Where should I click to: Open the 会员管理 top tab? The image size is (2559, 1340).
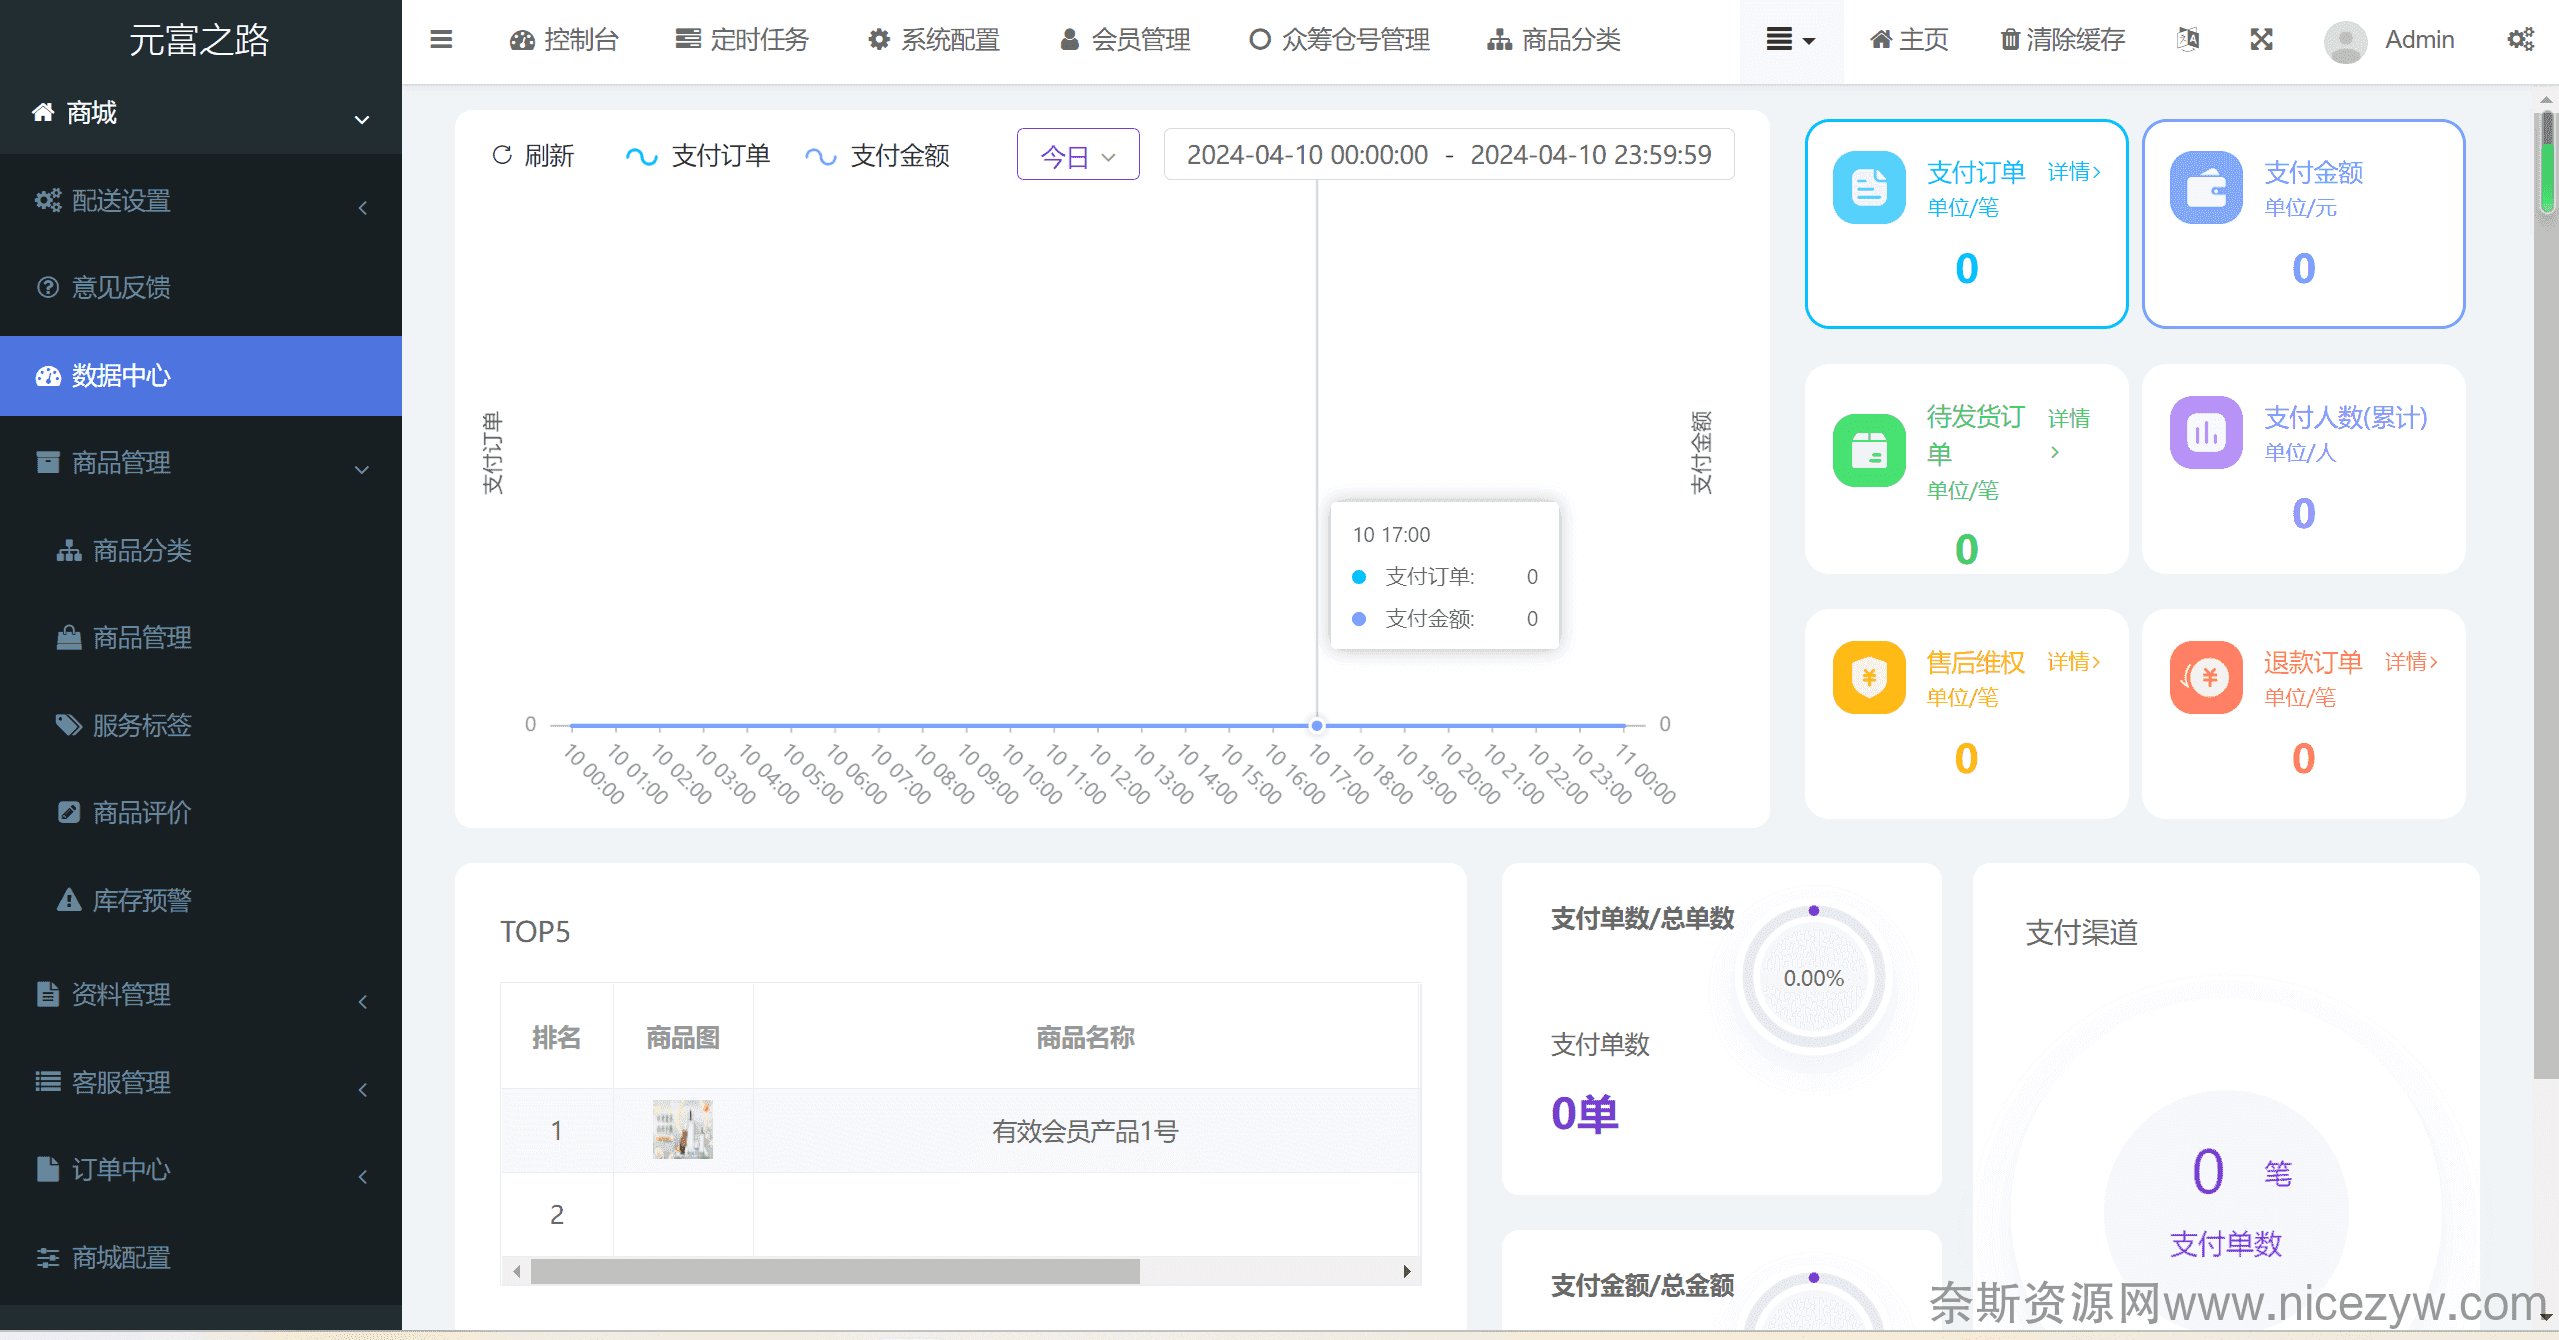click(x=1124, y=40)
